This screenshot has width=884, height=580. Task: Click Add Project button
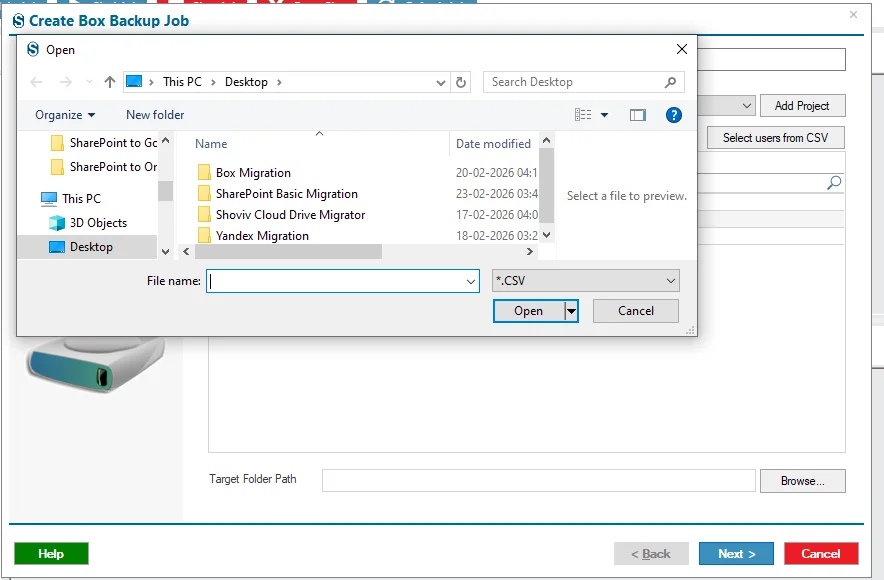pyautogui.click(x=802, y=105)
